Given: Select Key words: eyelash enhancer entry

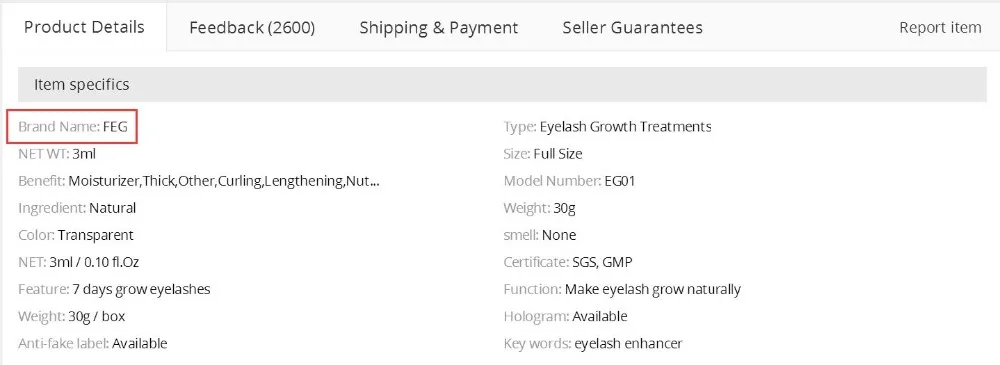Looking at the screenshot, I should pyautogui.click(x=593, y=343).
